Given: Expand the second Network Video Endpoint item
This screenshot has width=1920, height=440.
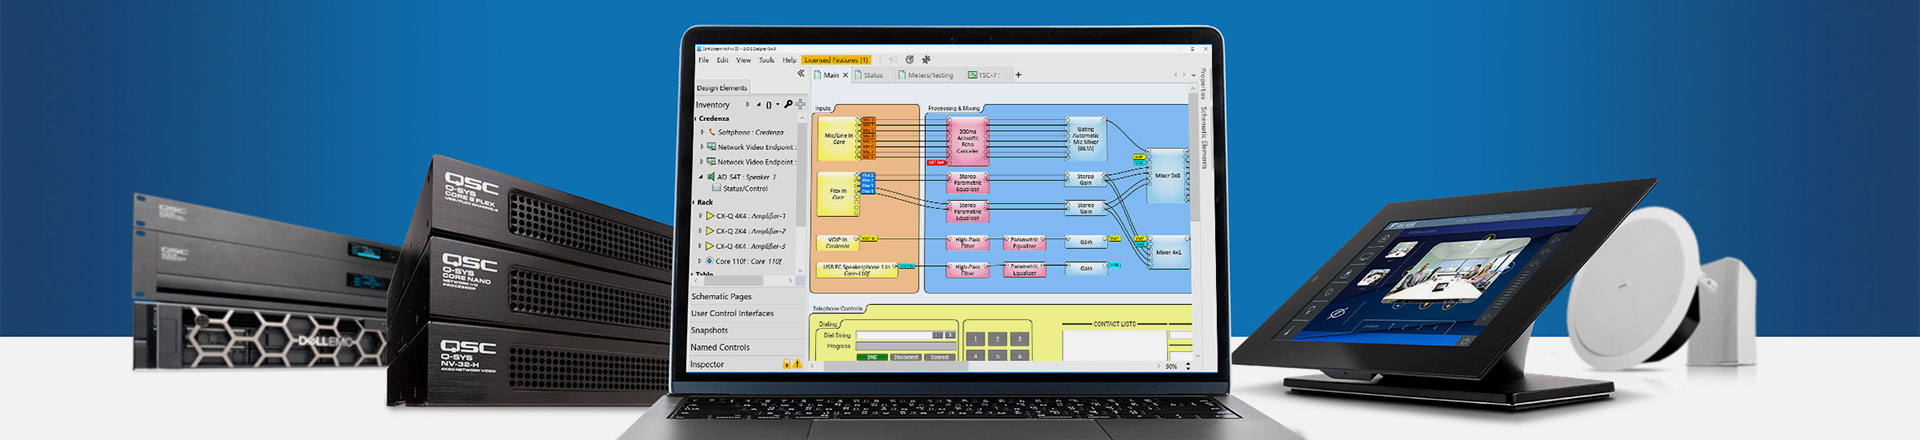Looking at the screenshot, I should click(702, 161).
